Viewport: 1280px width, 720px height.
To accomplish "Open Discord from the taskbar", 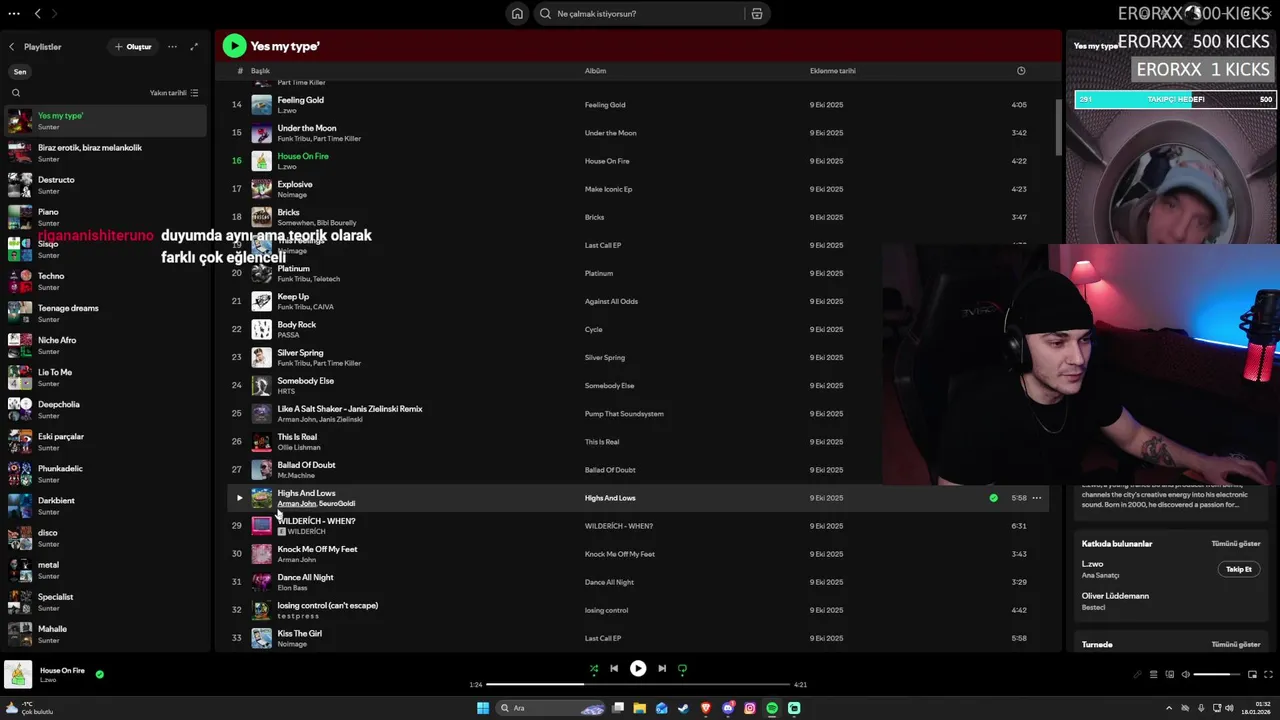I will pos(728,708).
